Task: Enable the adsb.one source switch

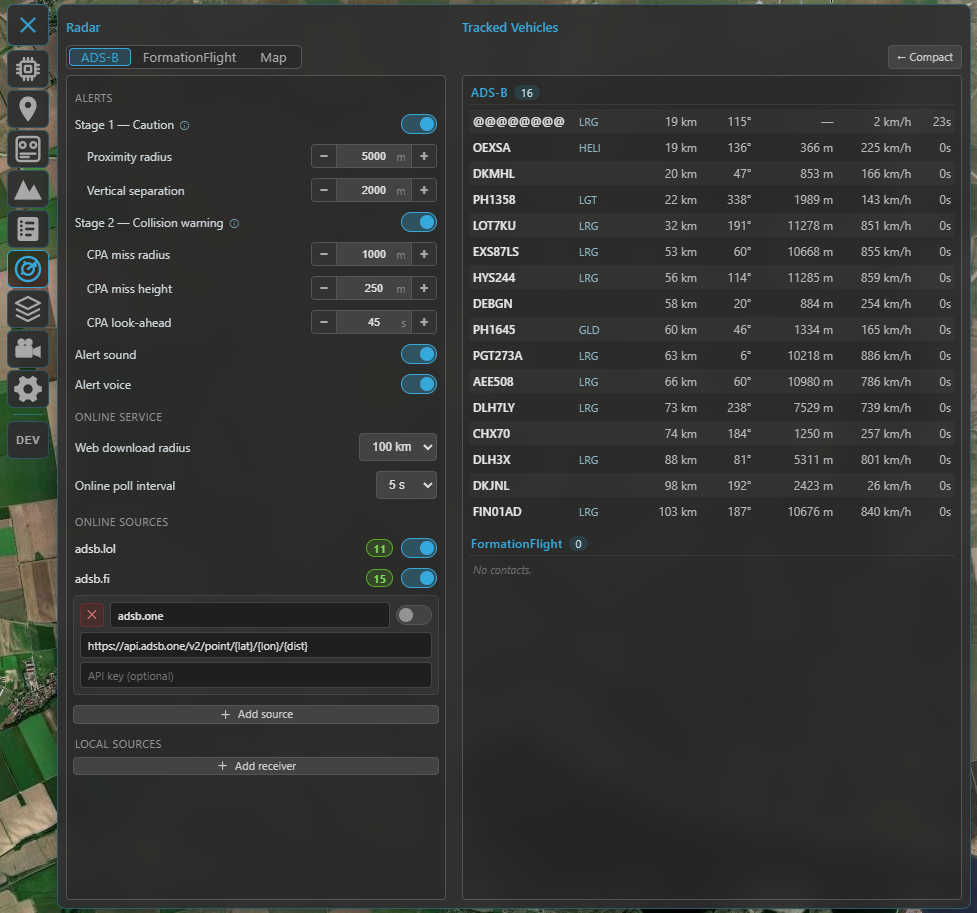Action: pos(414,615)
